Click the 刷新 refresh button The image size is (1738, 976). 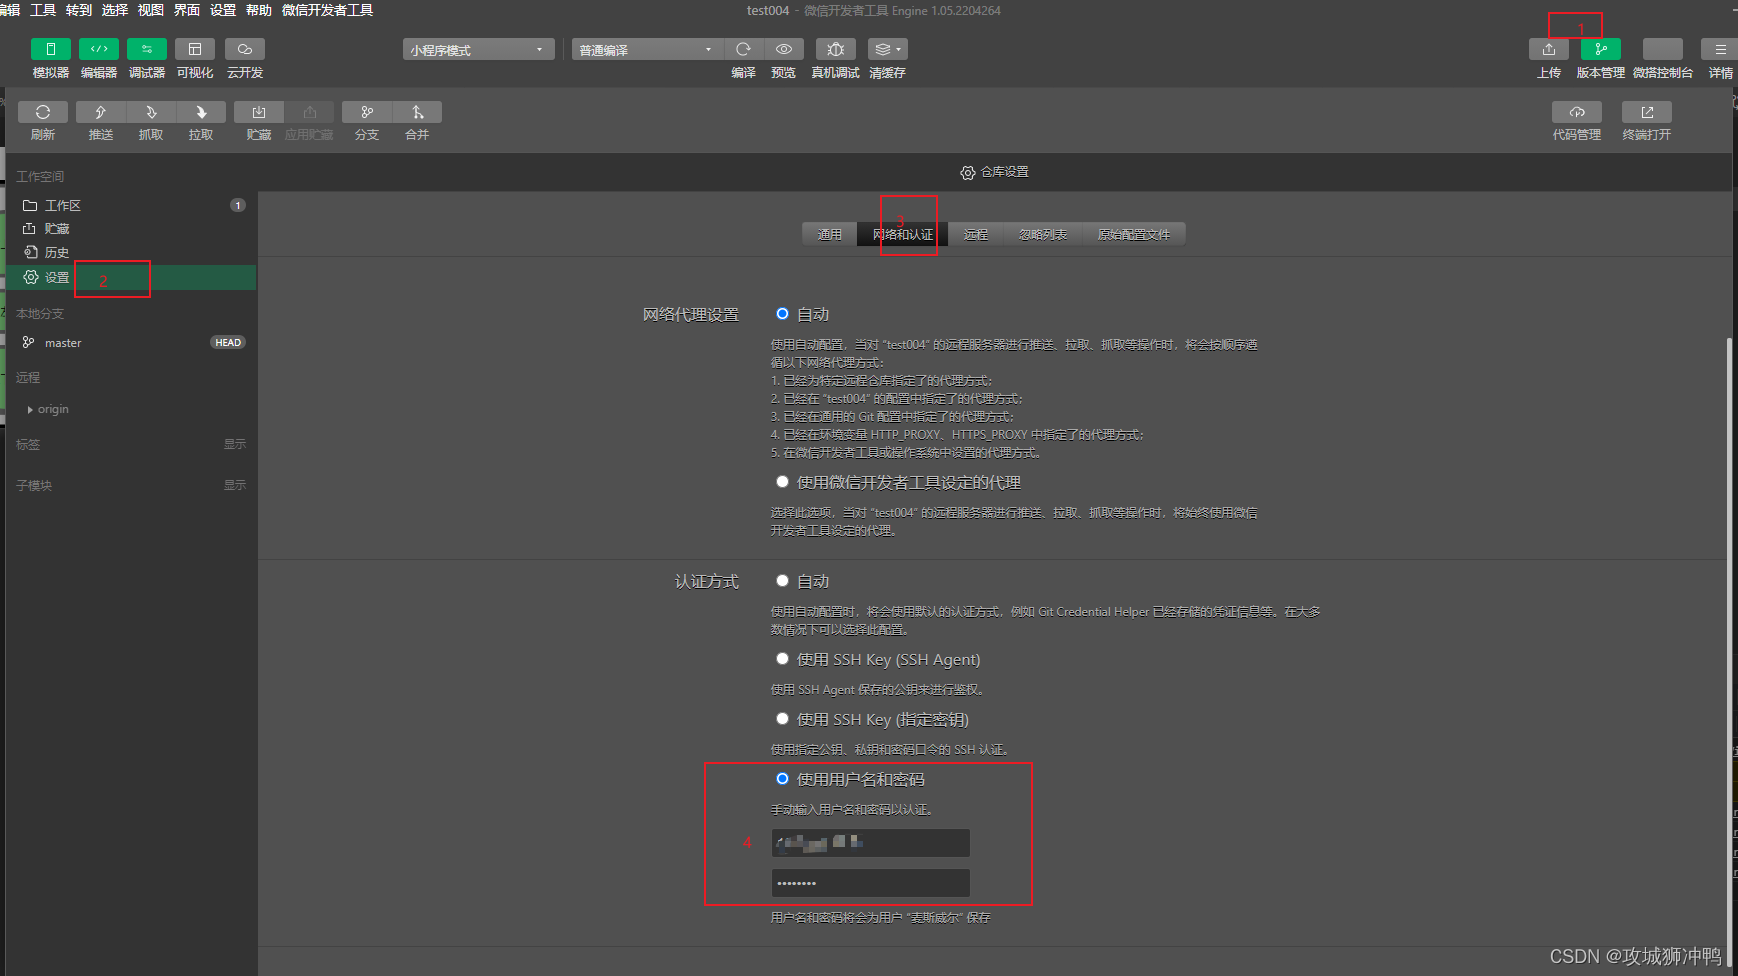(43, 112)
